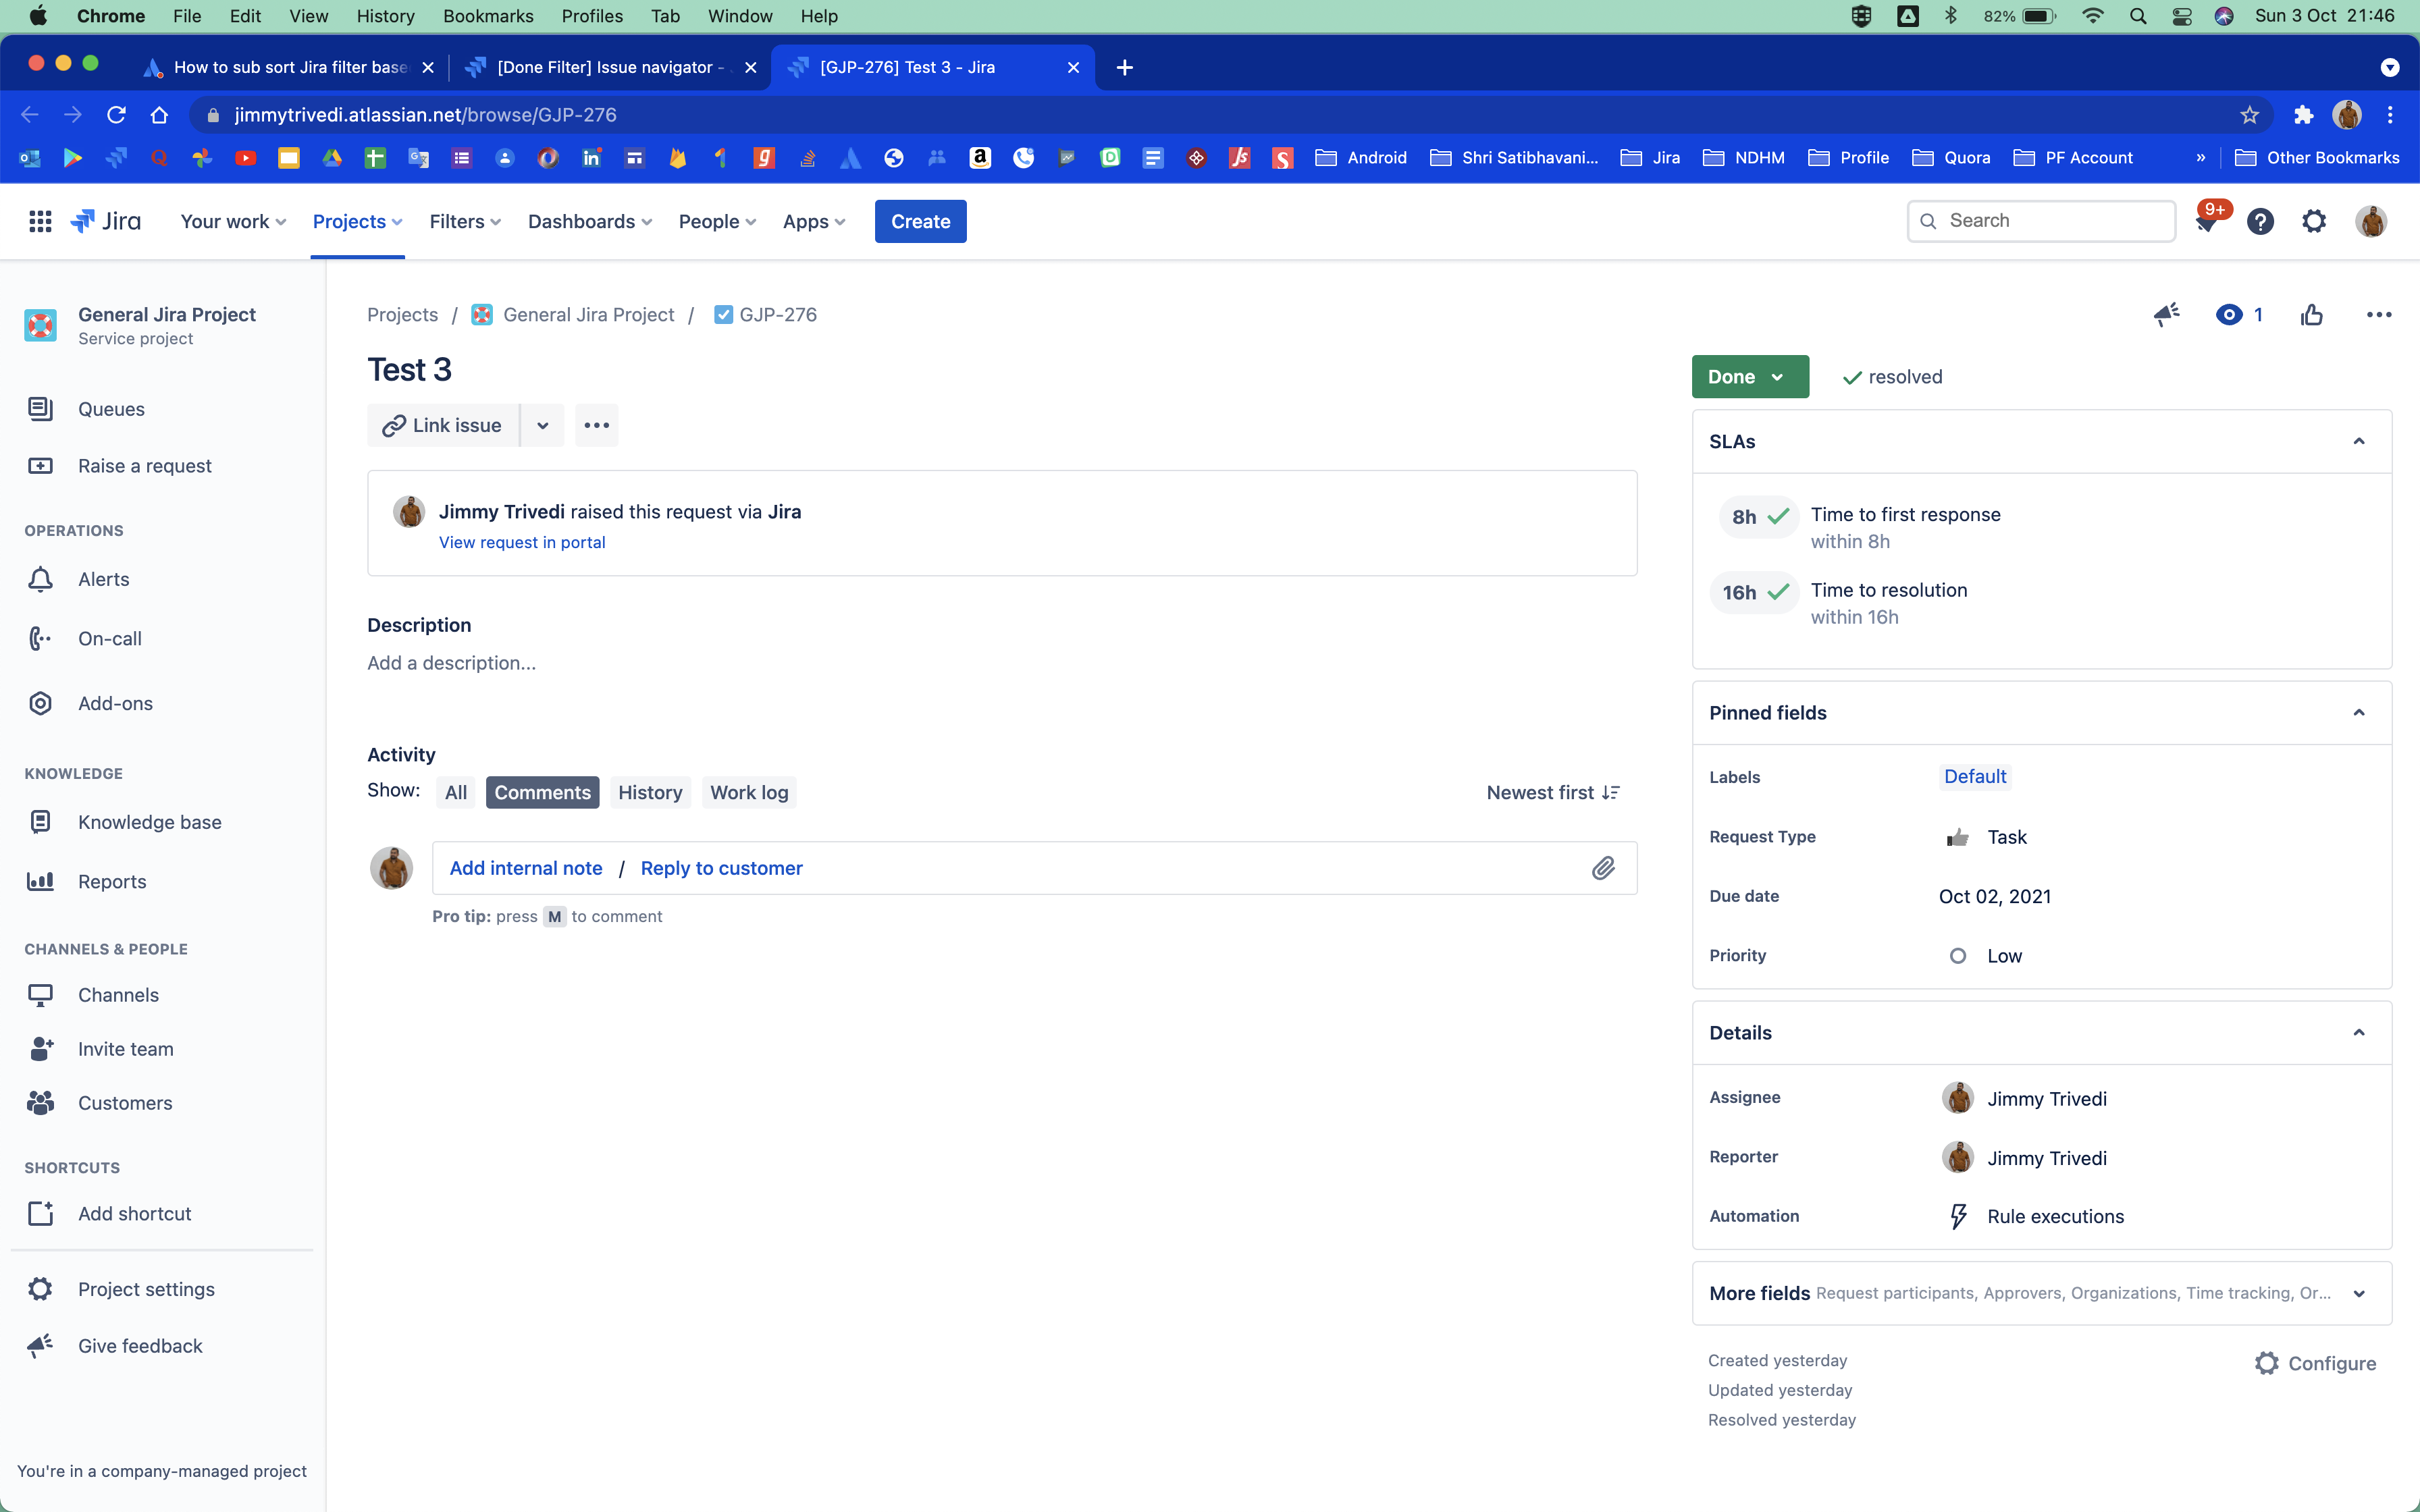Expand the More fields section
2420x1512 pixels.
coord(2358,1293)
